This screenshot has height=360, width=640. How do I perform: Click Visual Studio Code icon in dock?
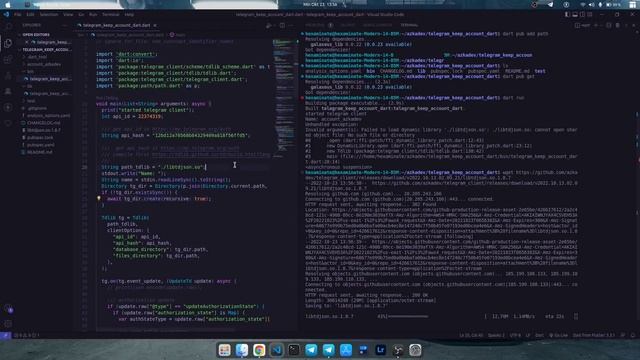tap(276, 350)
